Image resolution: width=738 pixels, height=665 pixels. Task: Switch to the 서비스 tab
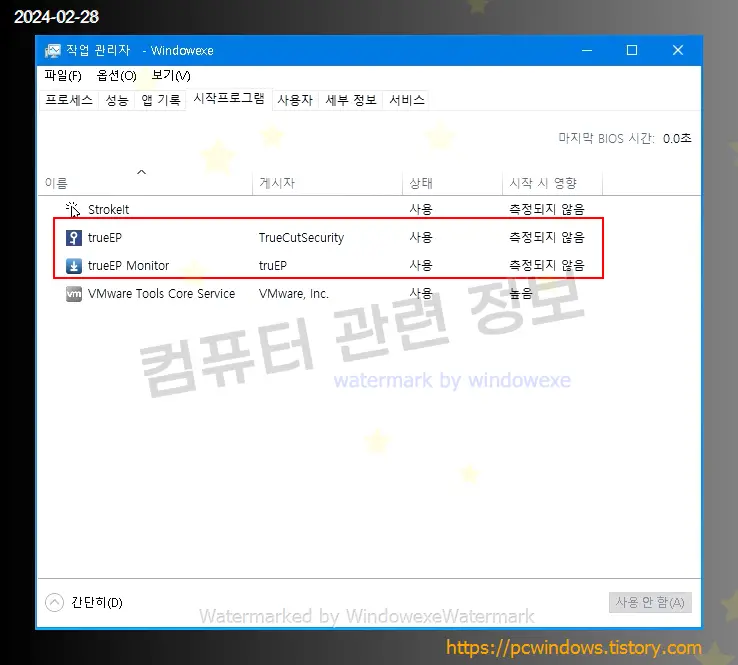(407, 100)
